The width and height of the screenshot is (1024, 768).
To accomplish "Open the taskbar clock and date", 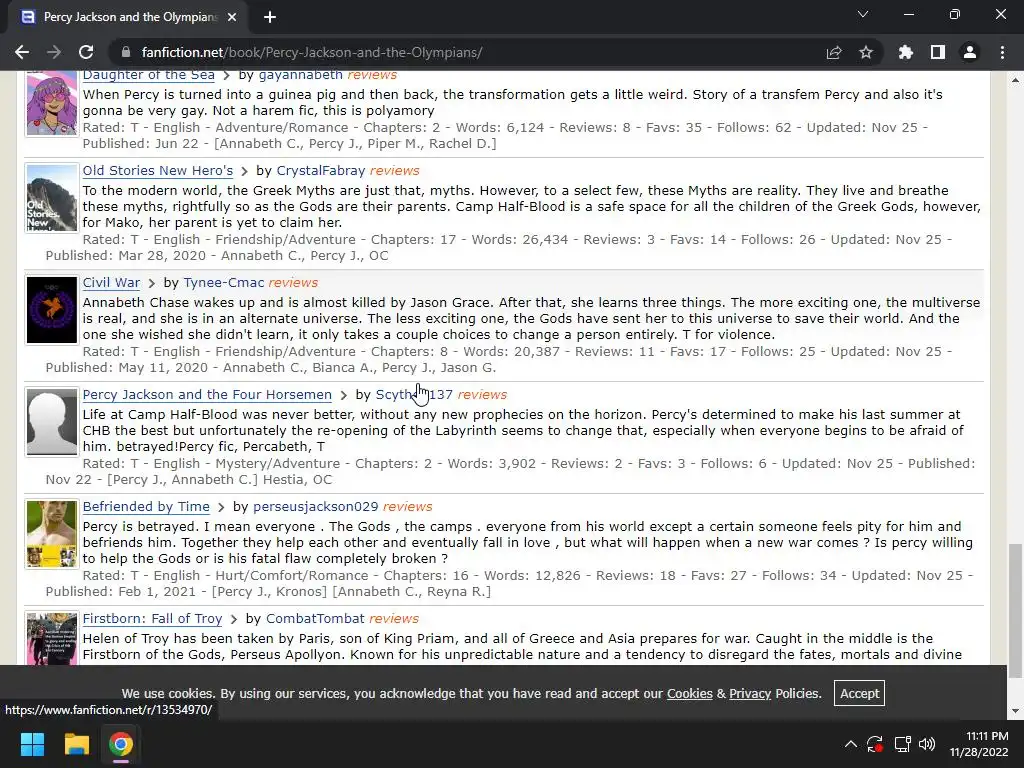I will tap(979, 744).
